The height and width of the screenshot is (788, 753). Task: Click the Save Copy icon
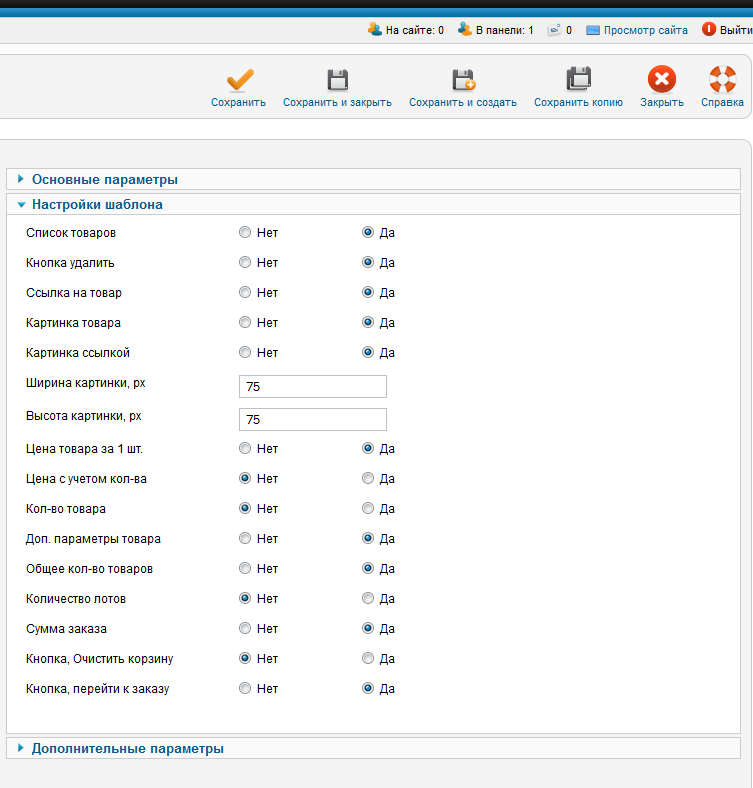pyautogui.click(x=578, y=80)
